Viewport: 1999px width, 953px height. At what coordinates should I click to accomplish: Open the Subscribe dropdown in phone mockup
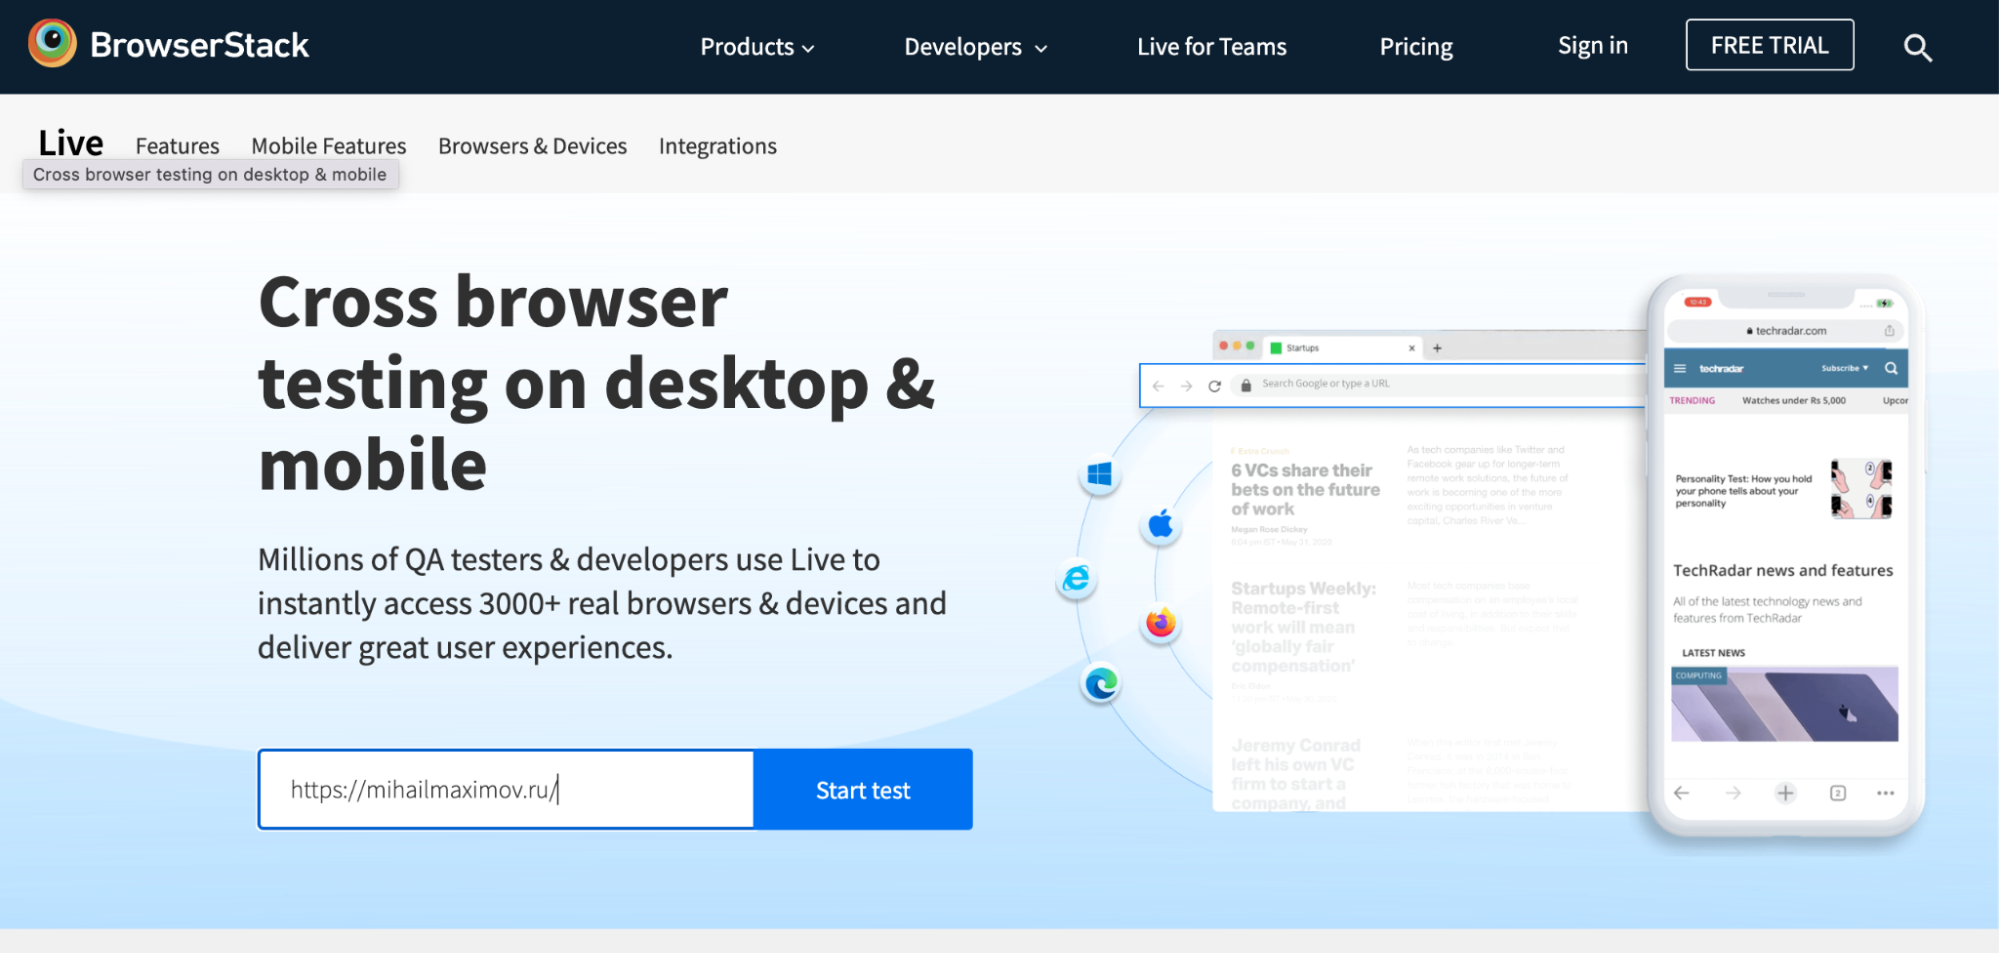point(1844,369)
